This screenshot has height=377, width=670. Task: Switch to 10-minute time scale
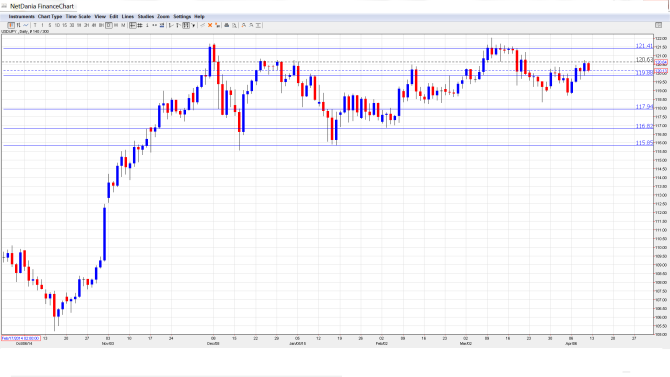tap(57, 25)
